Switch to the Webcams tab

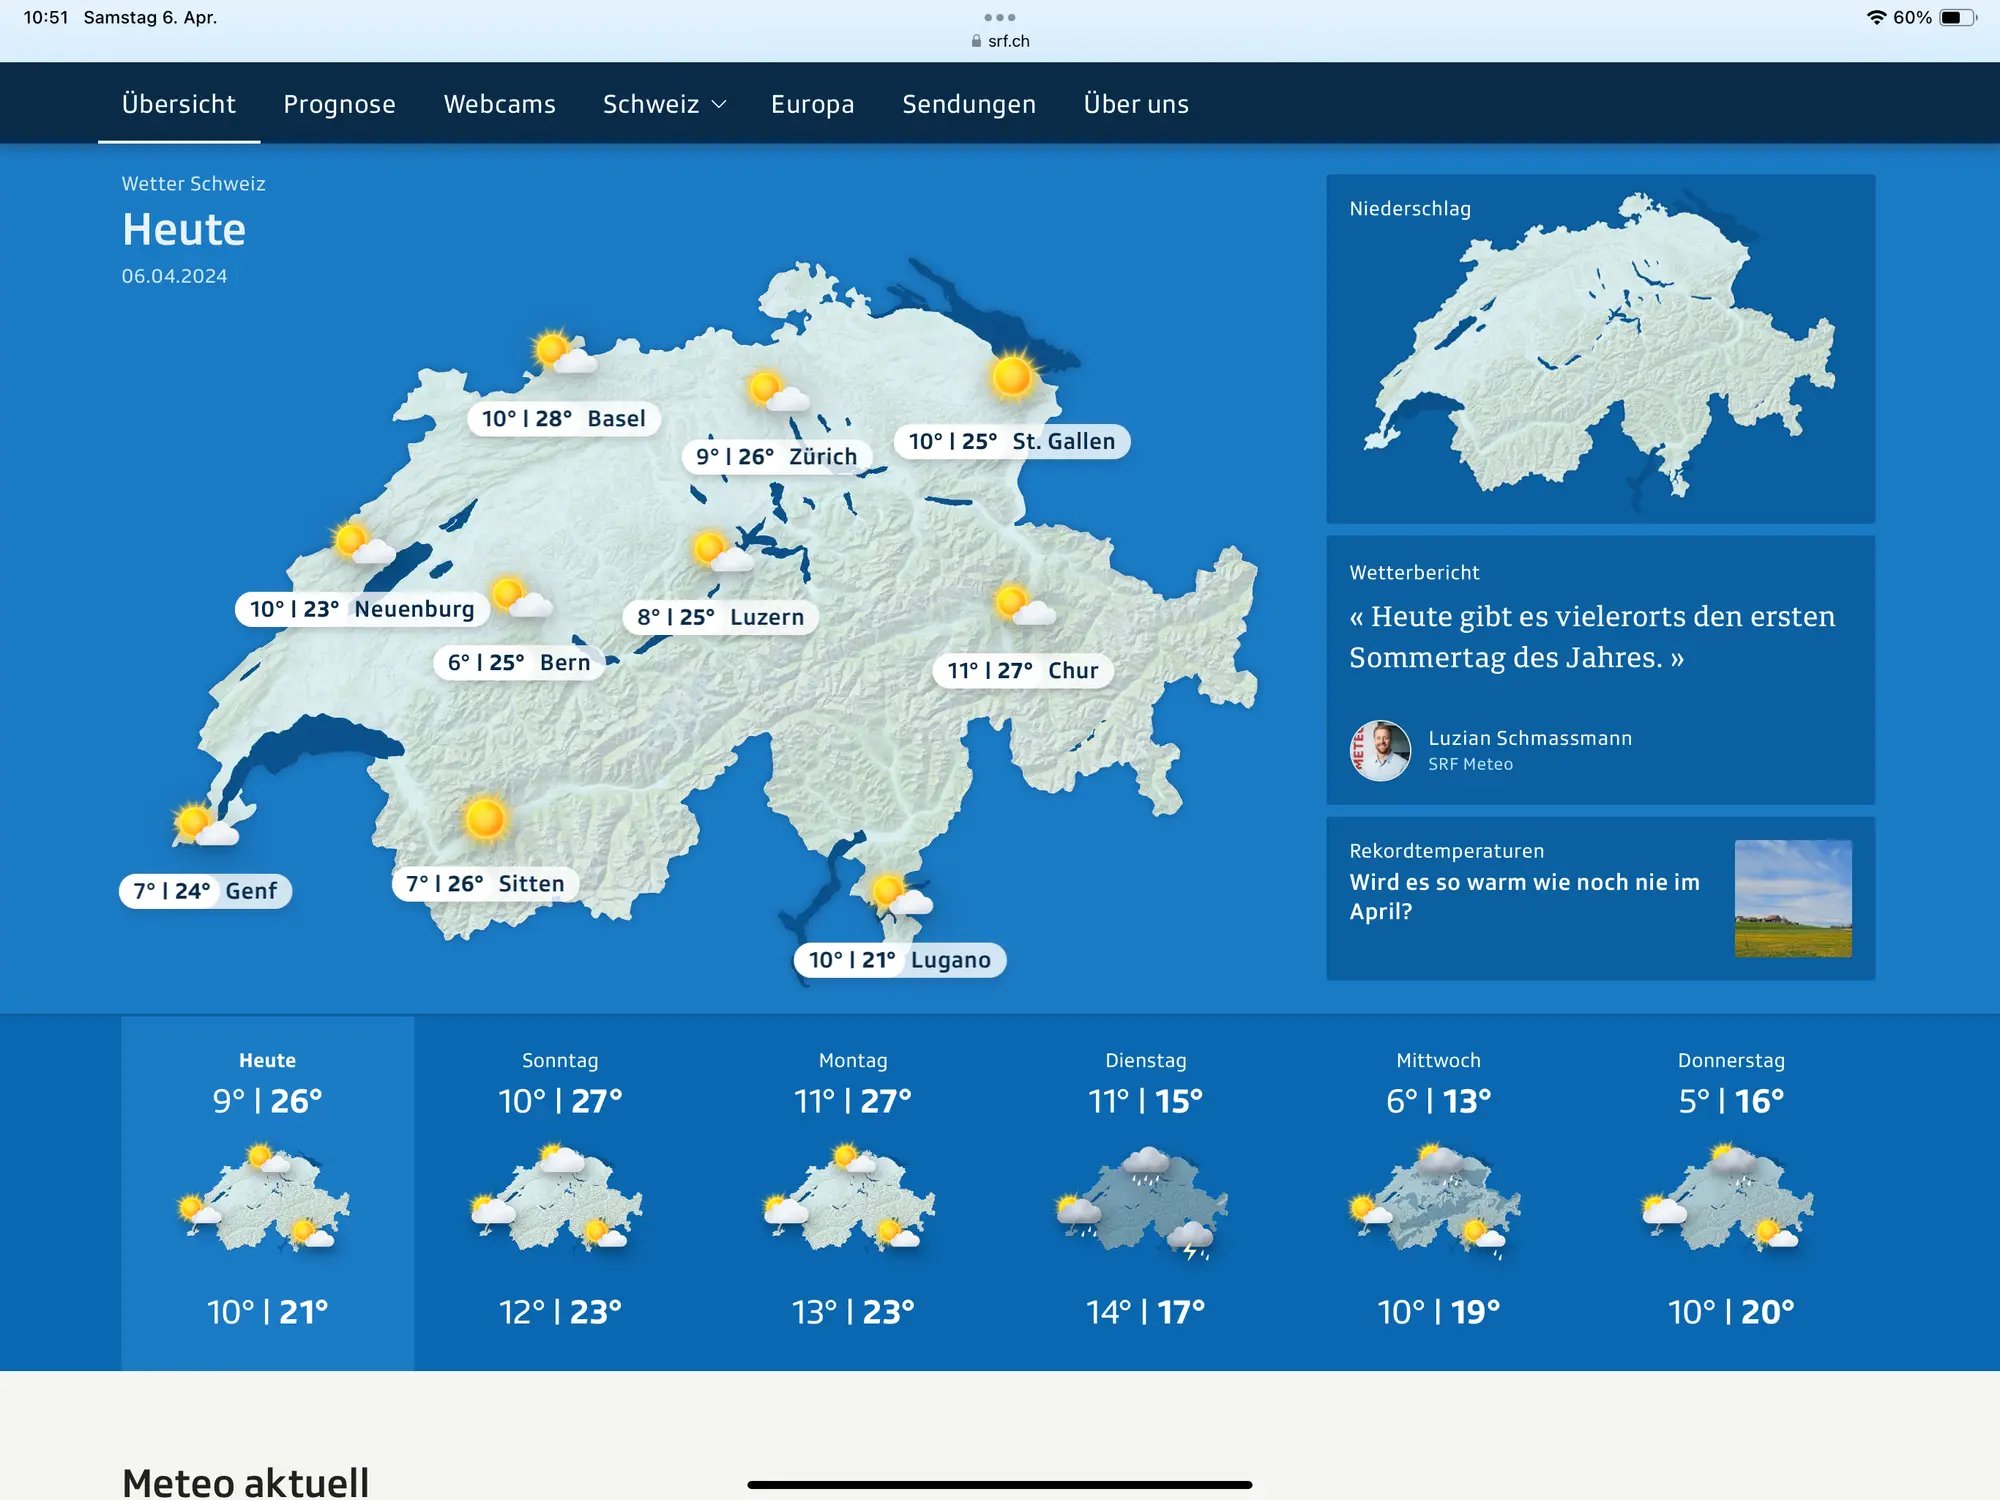click(x=499, y=104)
